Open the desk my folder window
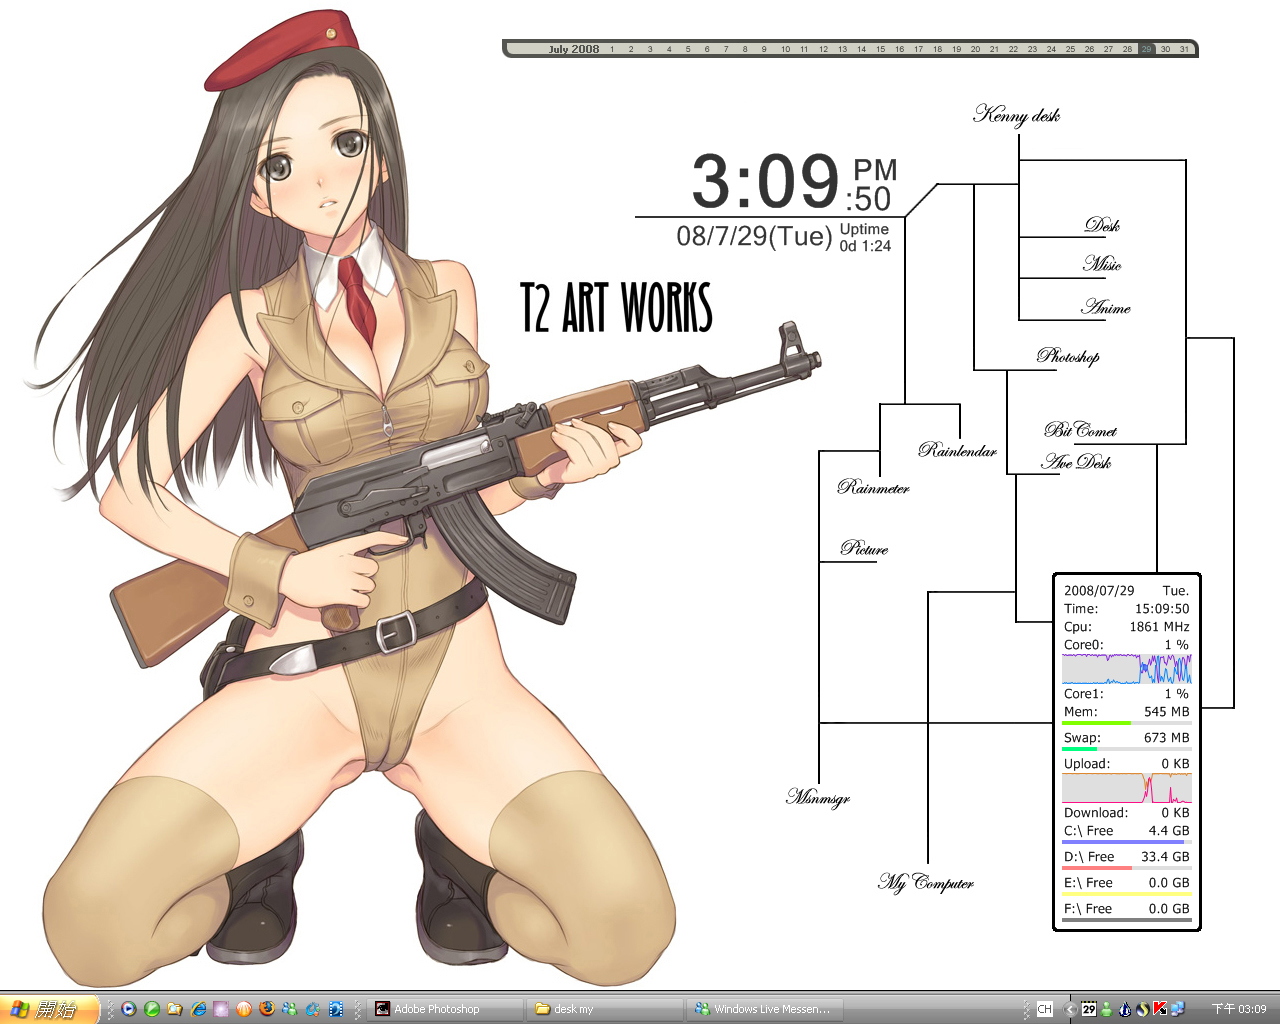The width and height of the screenshot is (1280, 1024). pyautogui.click(x=604, y=1009)
